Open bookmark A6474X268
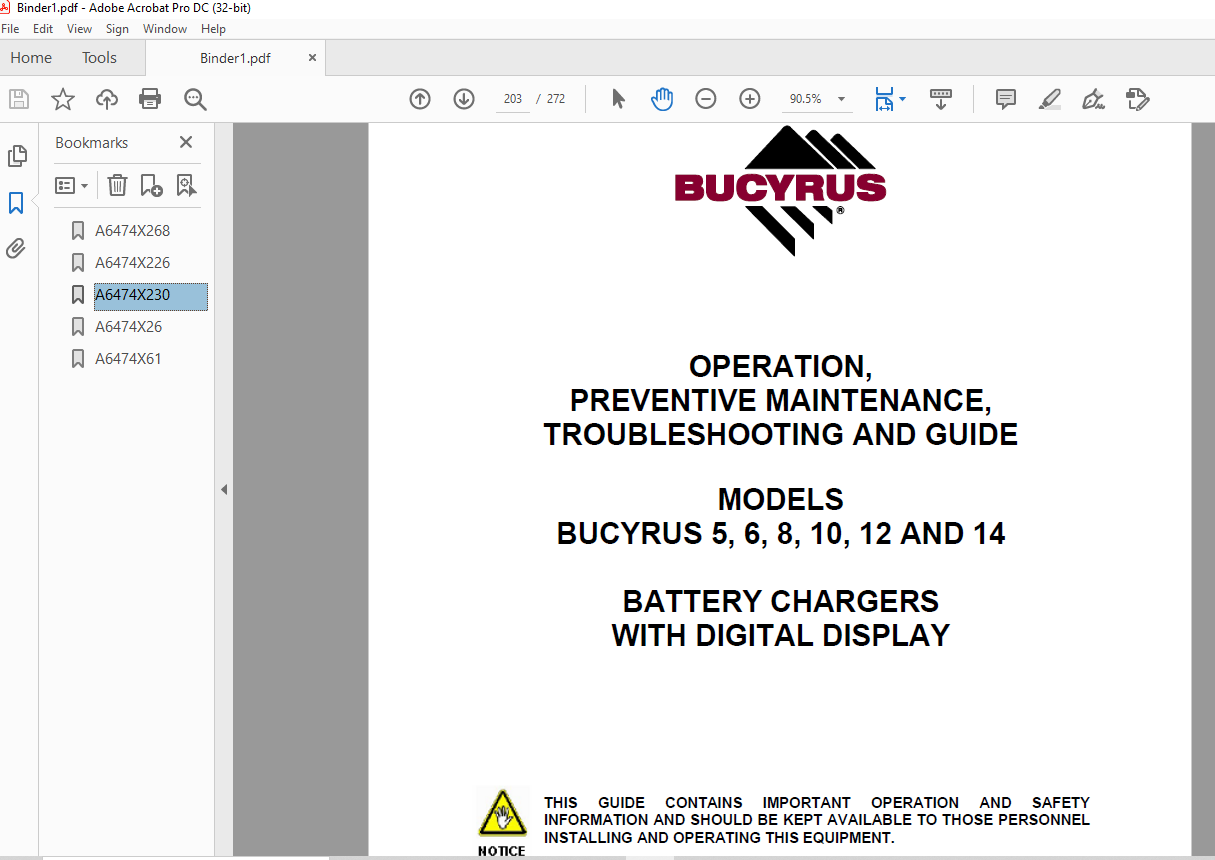The image size is (1215, 860). pos(132,231)
